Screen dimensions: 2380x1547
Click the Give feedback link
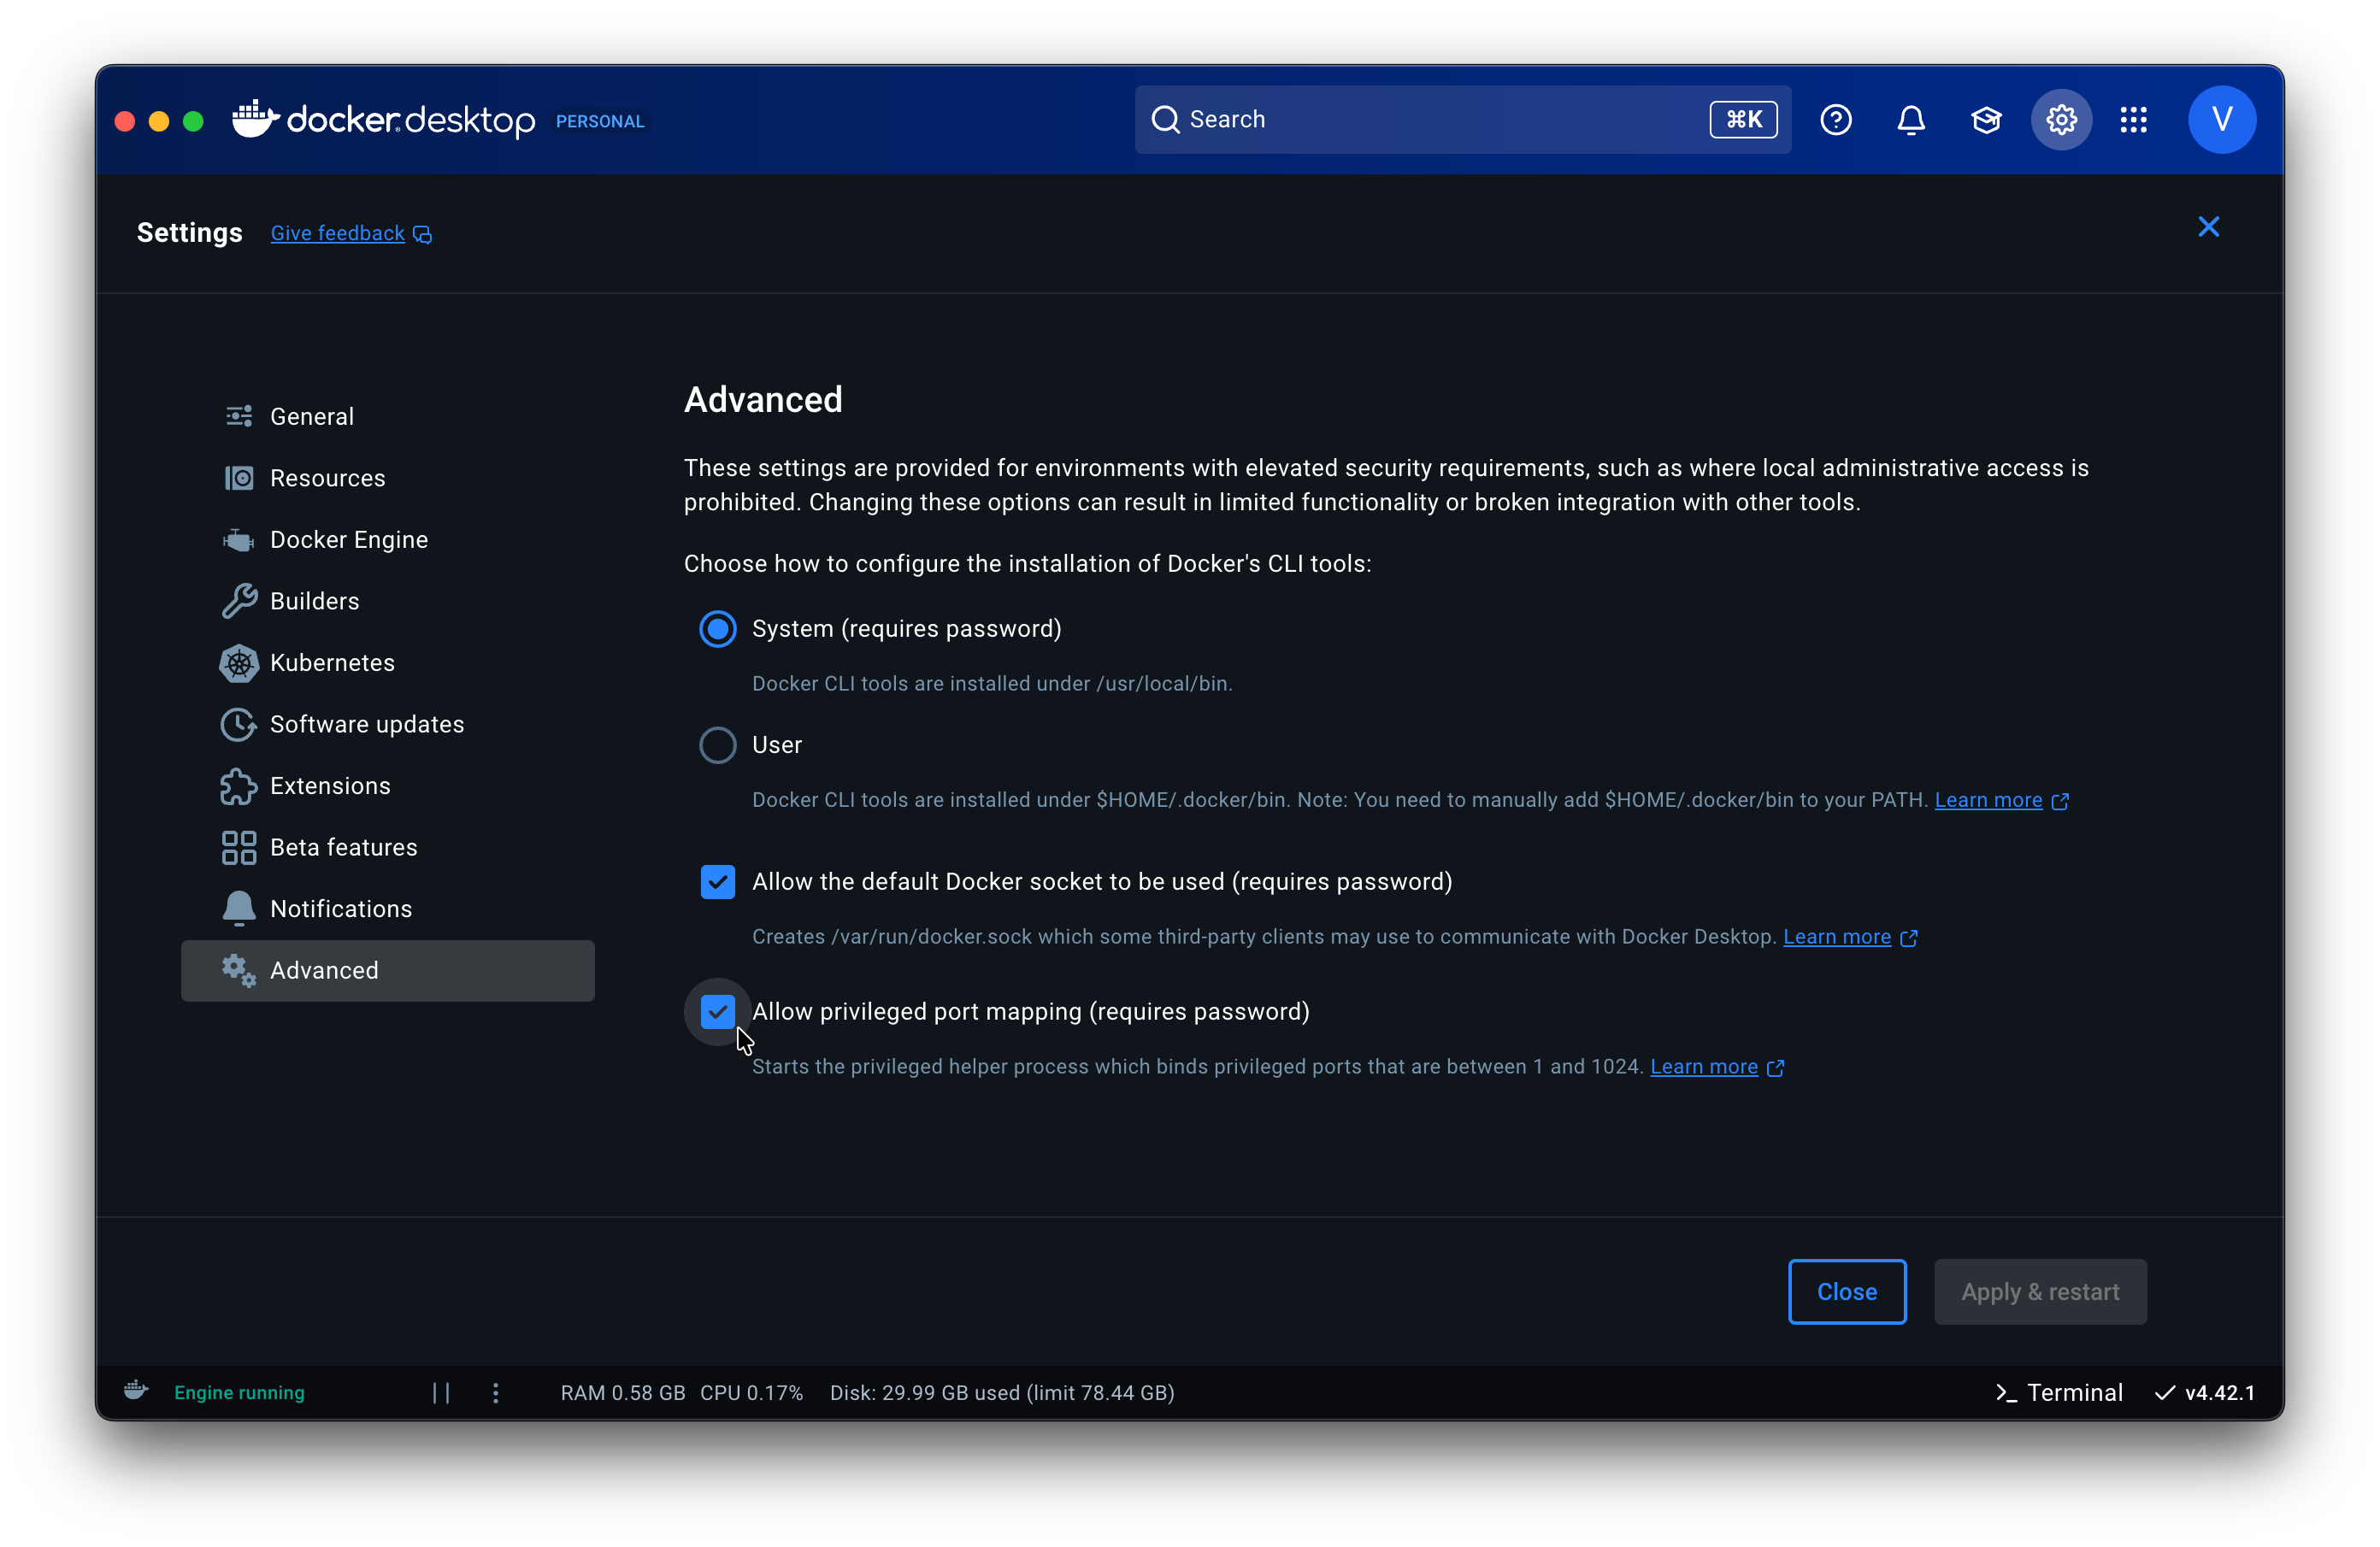[x=337, y=233]
